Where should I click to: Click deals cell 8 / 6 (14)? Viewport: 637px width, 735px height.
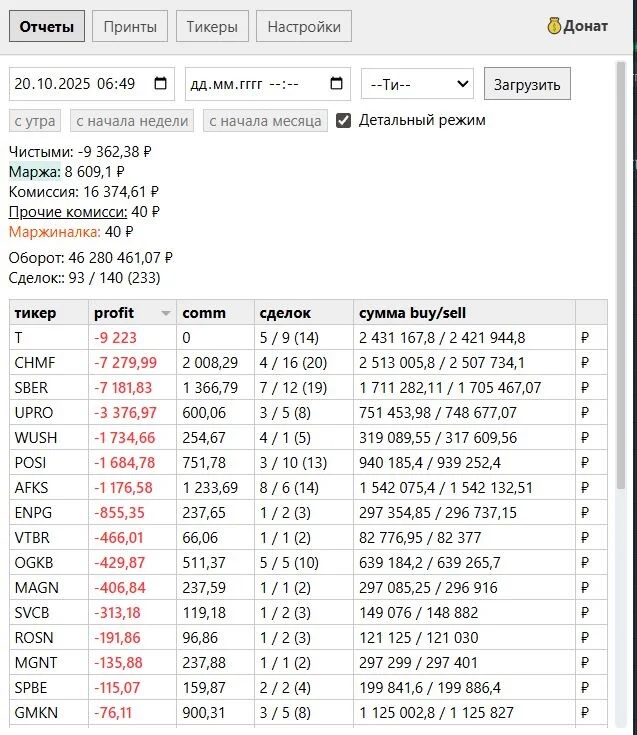289,488
